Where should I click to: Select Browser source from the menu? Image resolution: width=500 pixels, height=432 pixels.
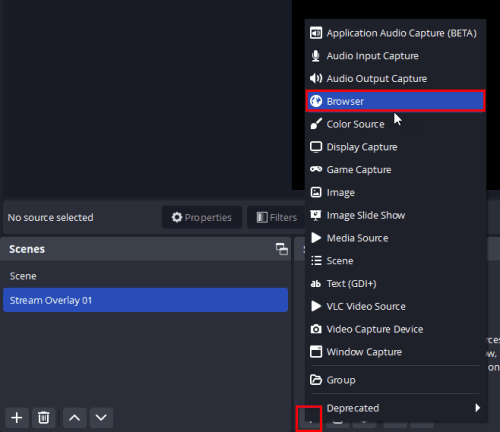(x=395, y=101)
